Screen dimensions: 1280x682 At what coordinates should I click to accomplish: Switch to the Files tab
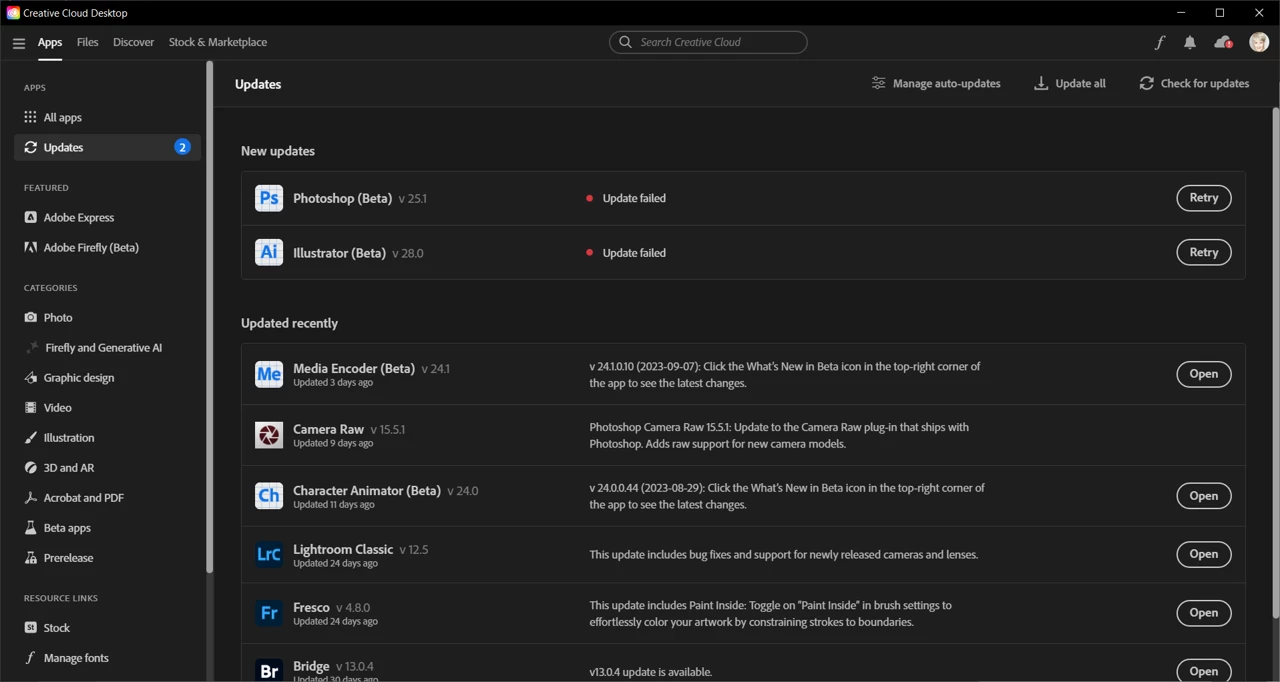point(88,42)
